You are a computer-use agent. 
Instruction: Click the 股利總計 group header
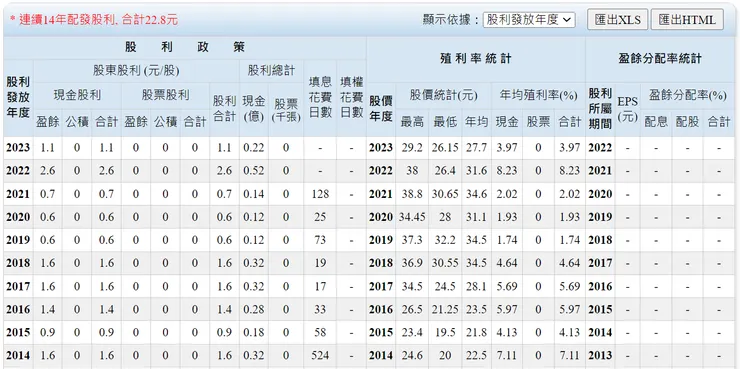coord(271,71)
